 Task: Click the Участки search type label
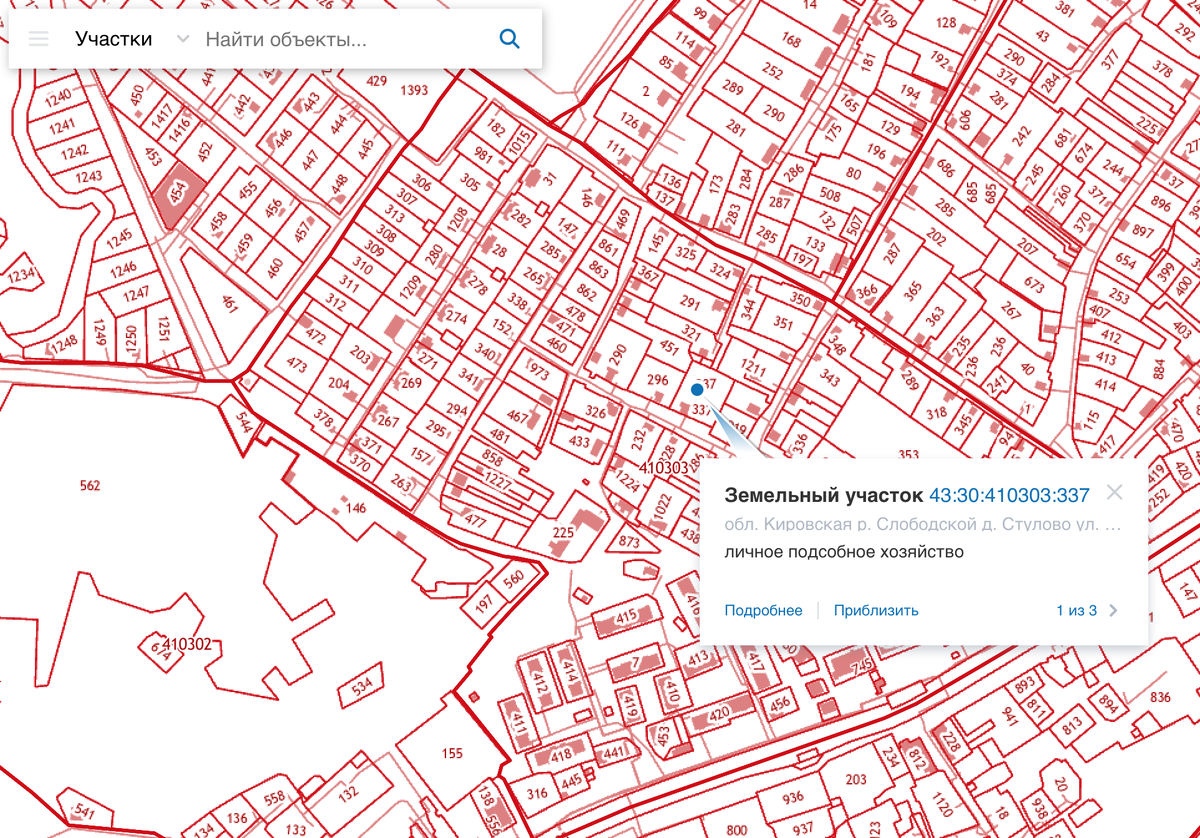[x=113, y=39]
